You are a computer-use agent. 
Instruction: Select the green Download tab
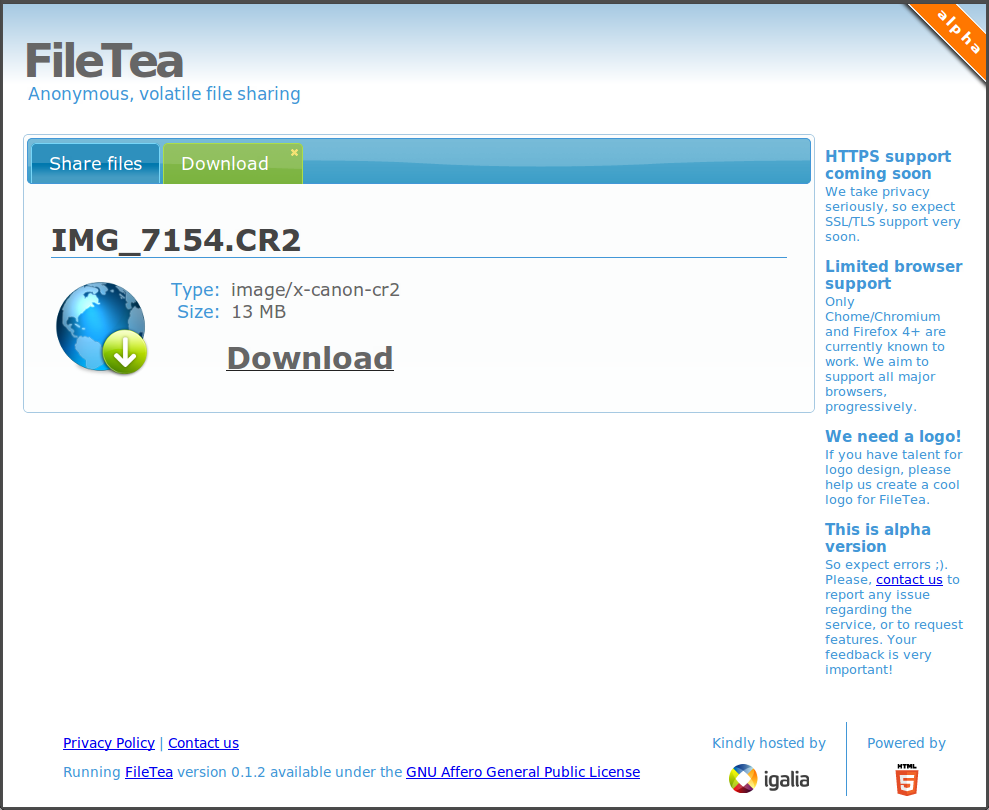click(x=225, y=164)
